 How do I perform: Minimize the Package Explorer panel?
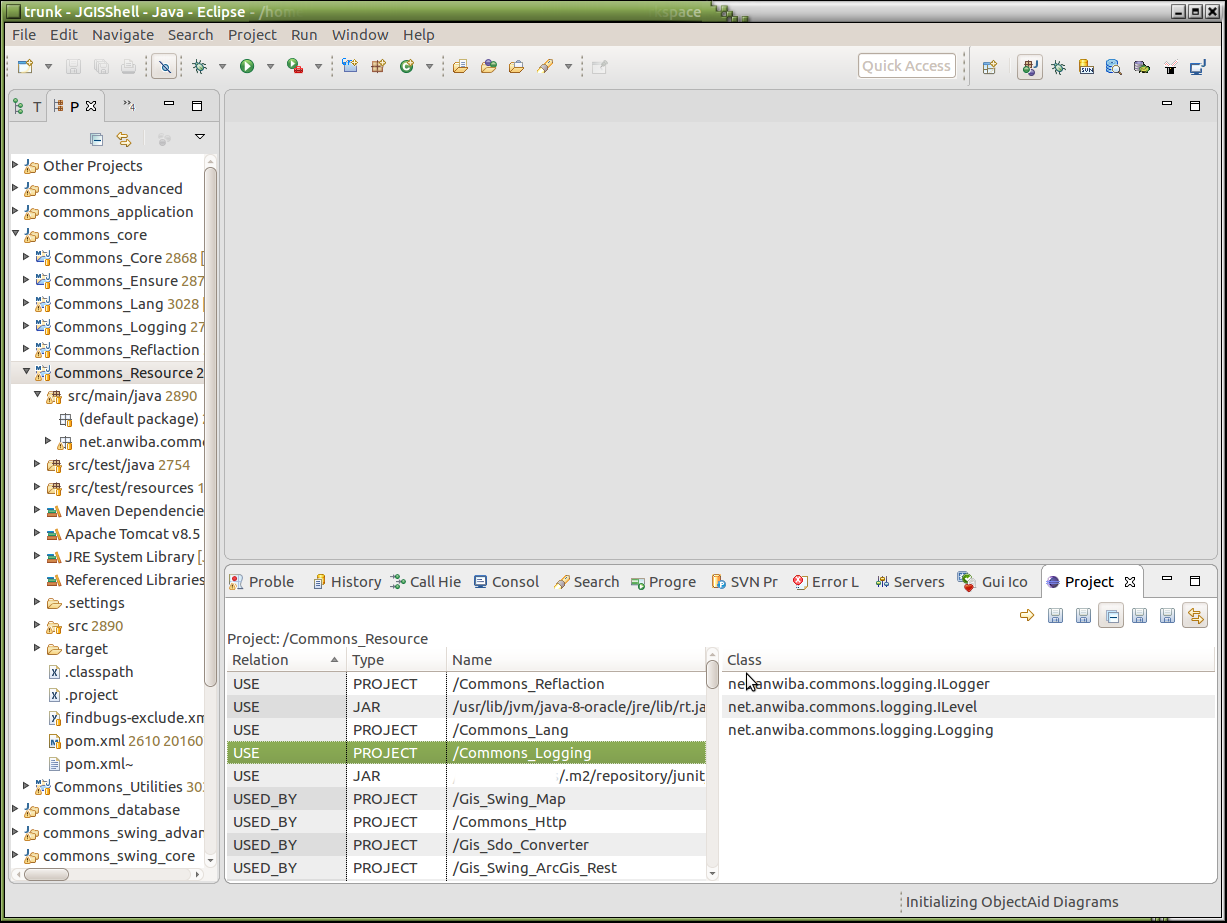[x=169, y=105]
